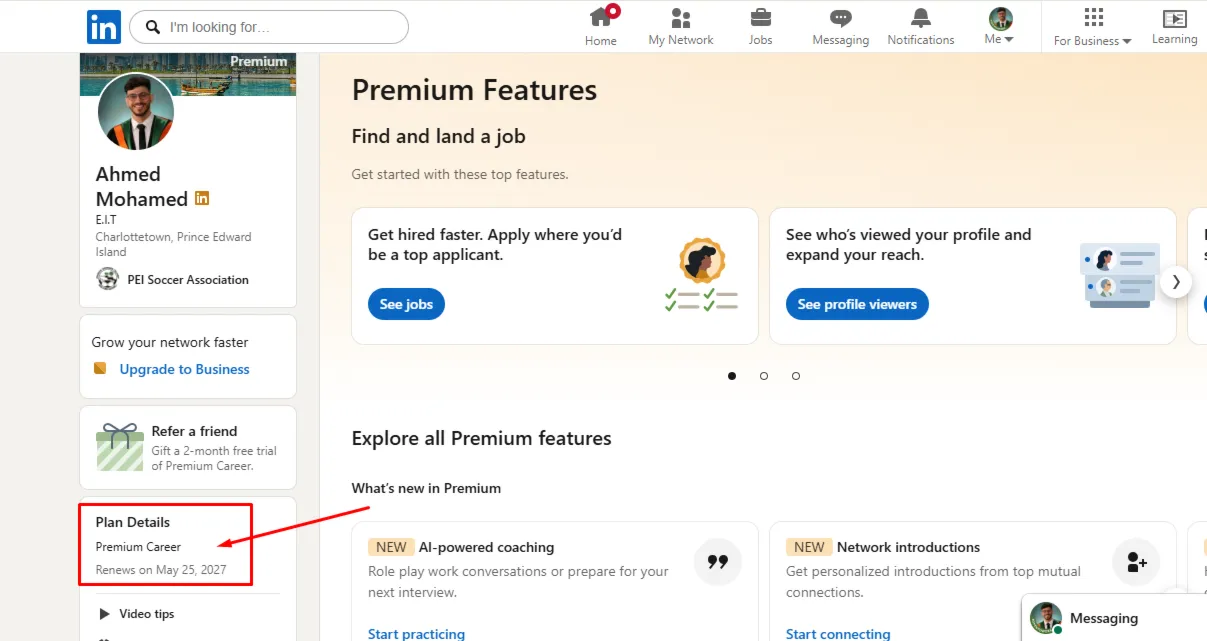Image resolution: width=1207 pixels, height=641 pixels.
Task: Click the See jobs button
Action: (406, 304)
